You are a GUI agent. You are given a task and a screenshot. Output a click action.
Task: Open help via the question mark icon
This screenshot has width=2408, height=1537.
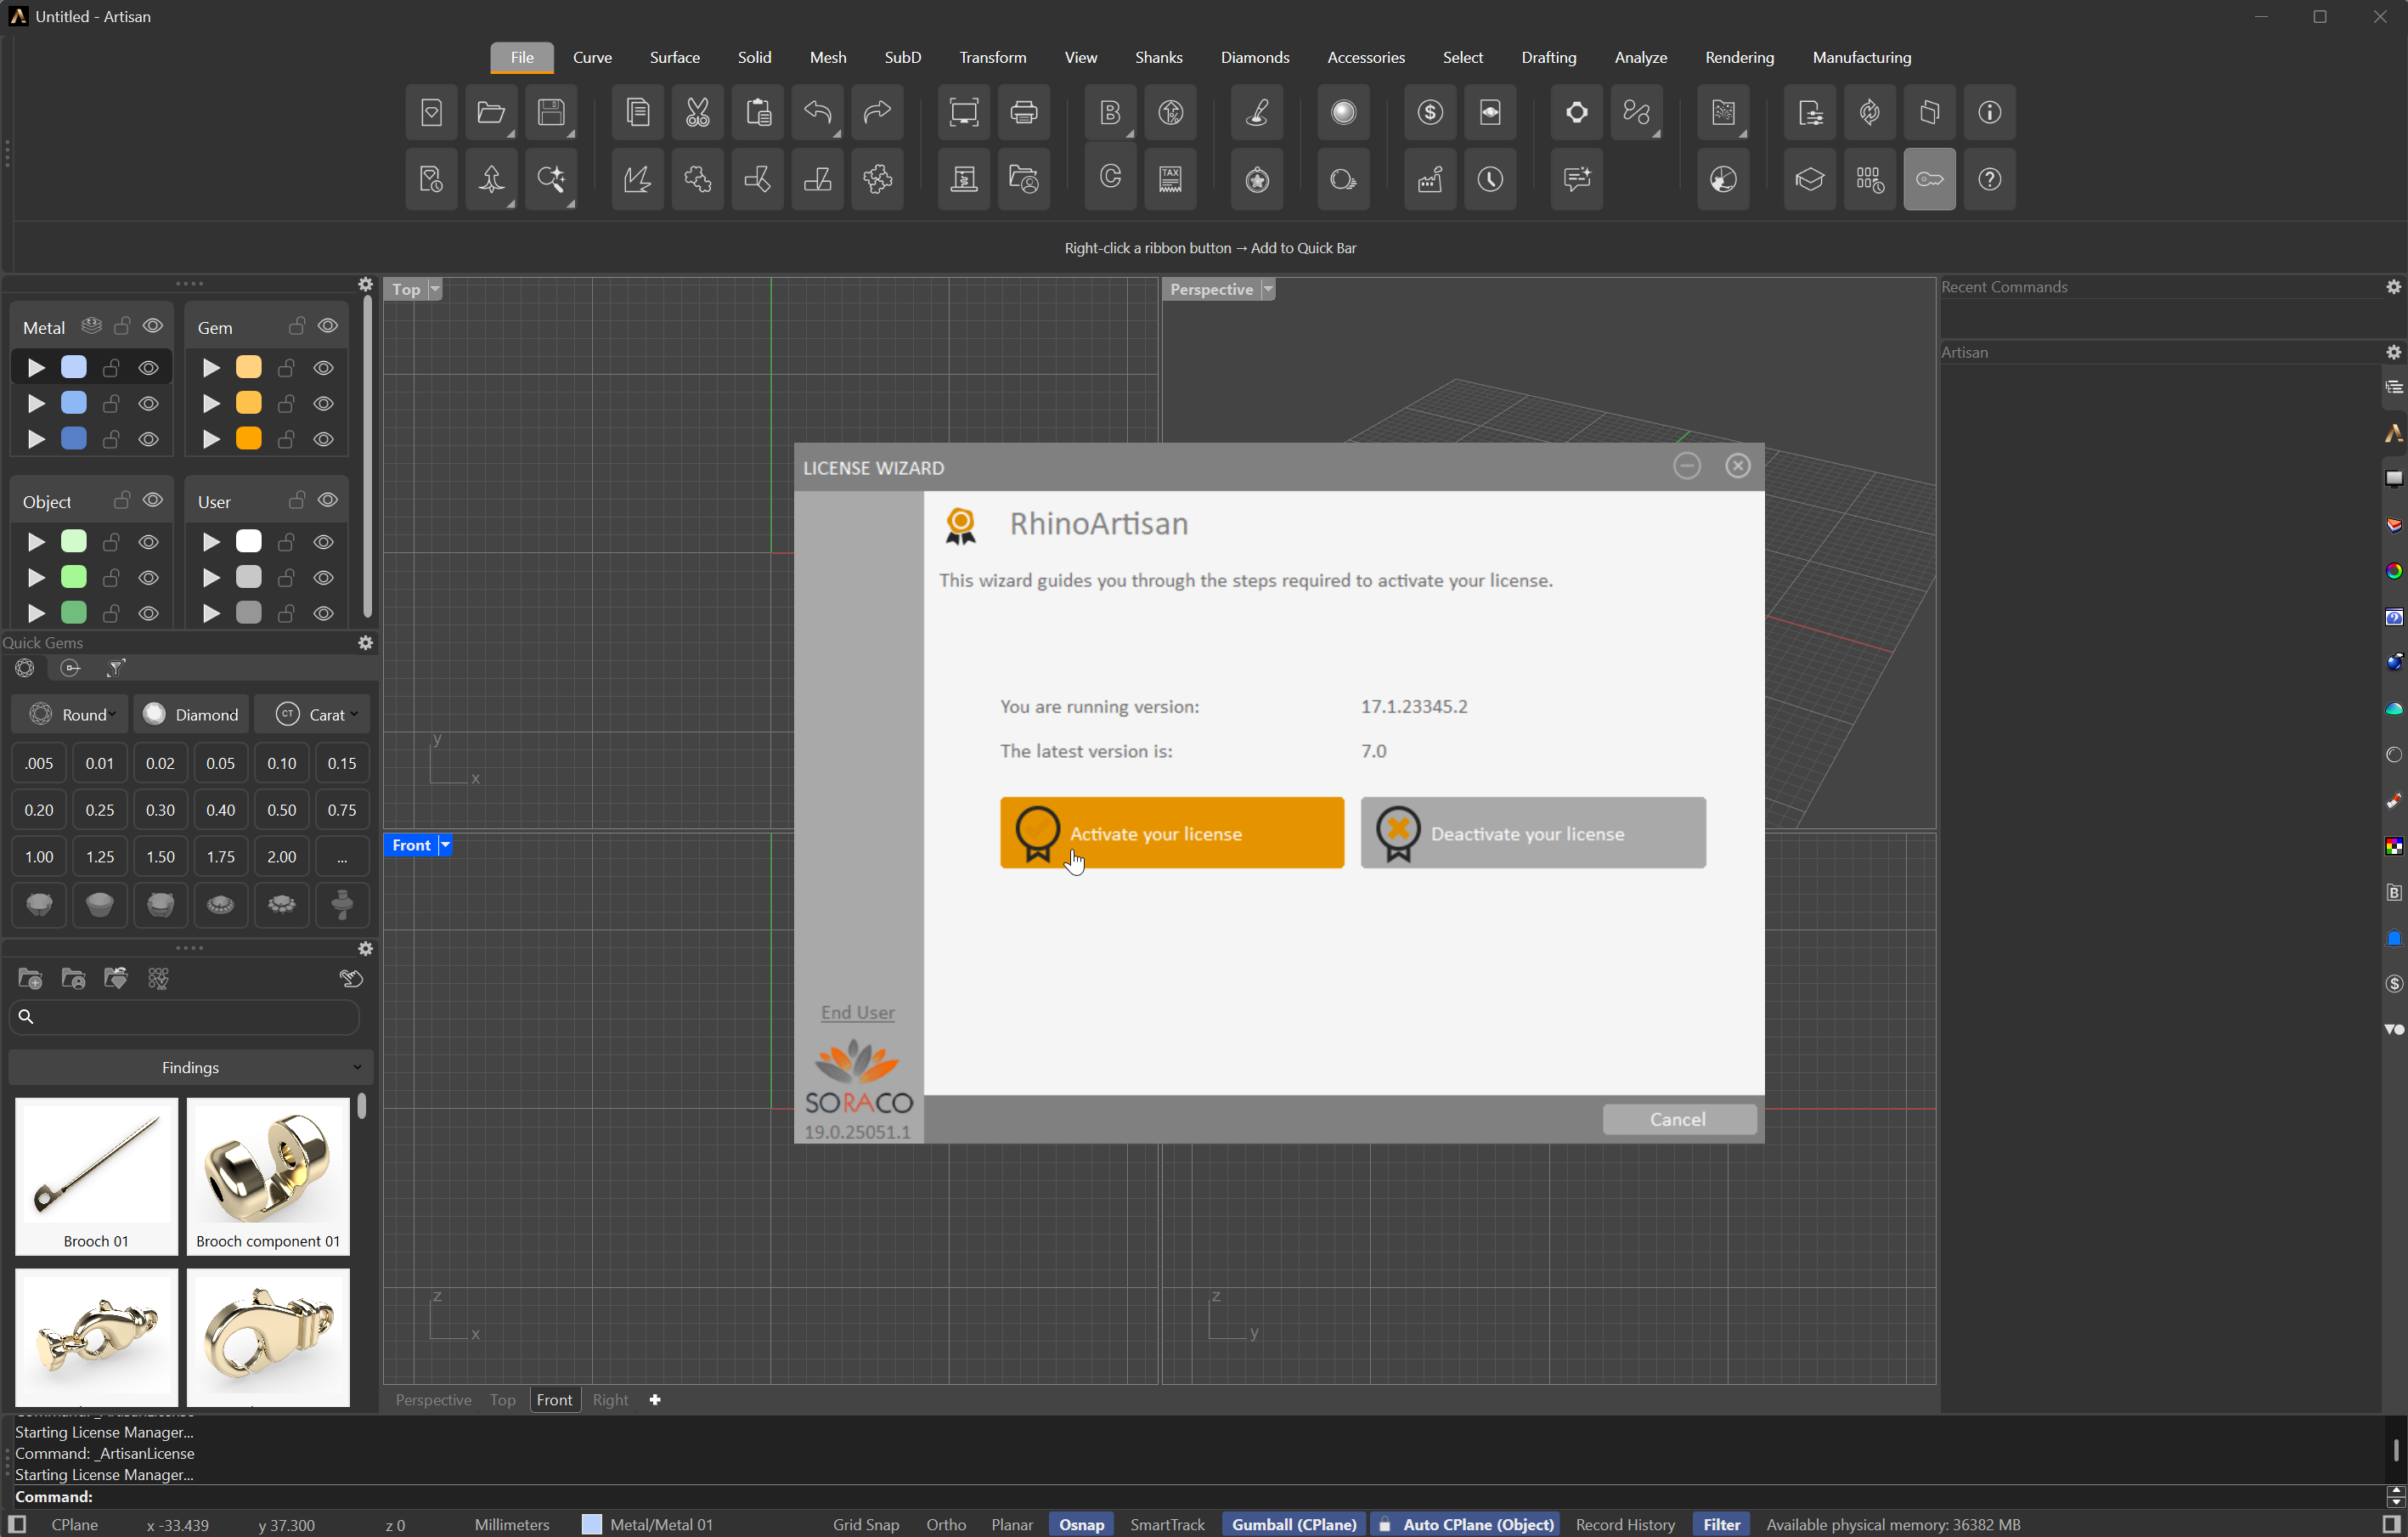coord(1989,179)
